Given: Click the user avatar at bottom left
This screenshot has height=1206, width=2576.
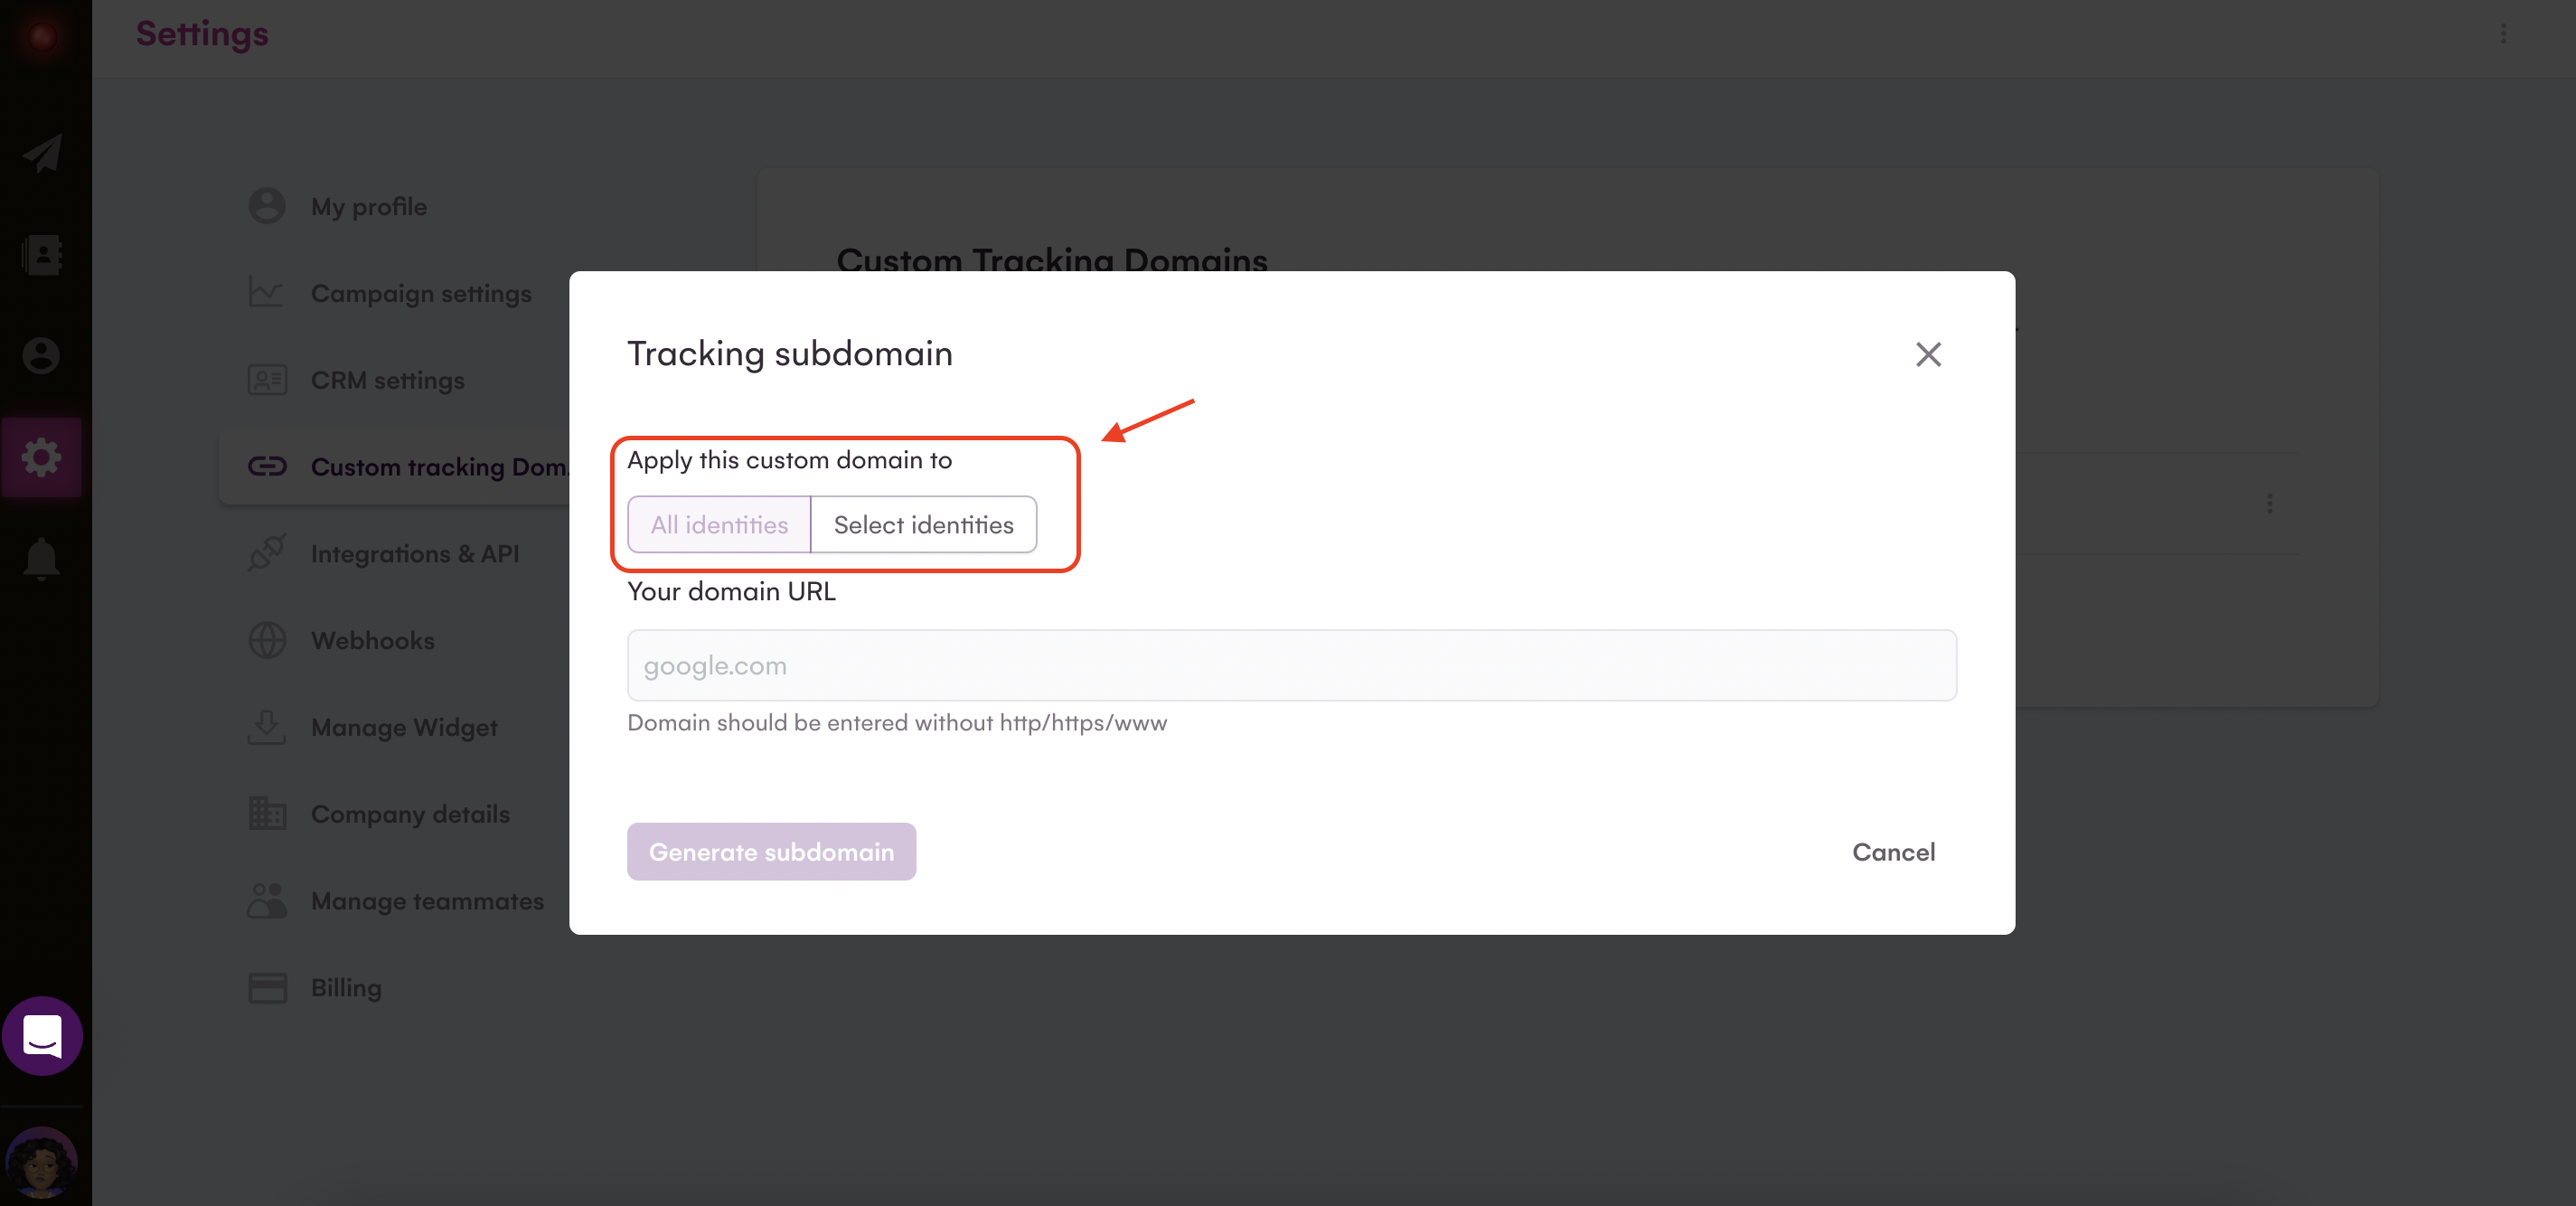Looking at the screenshot, I should tap(42, 1162).
